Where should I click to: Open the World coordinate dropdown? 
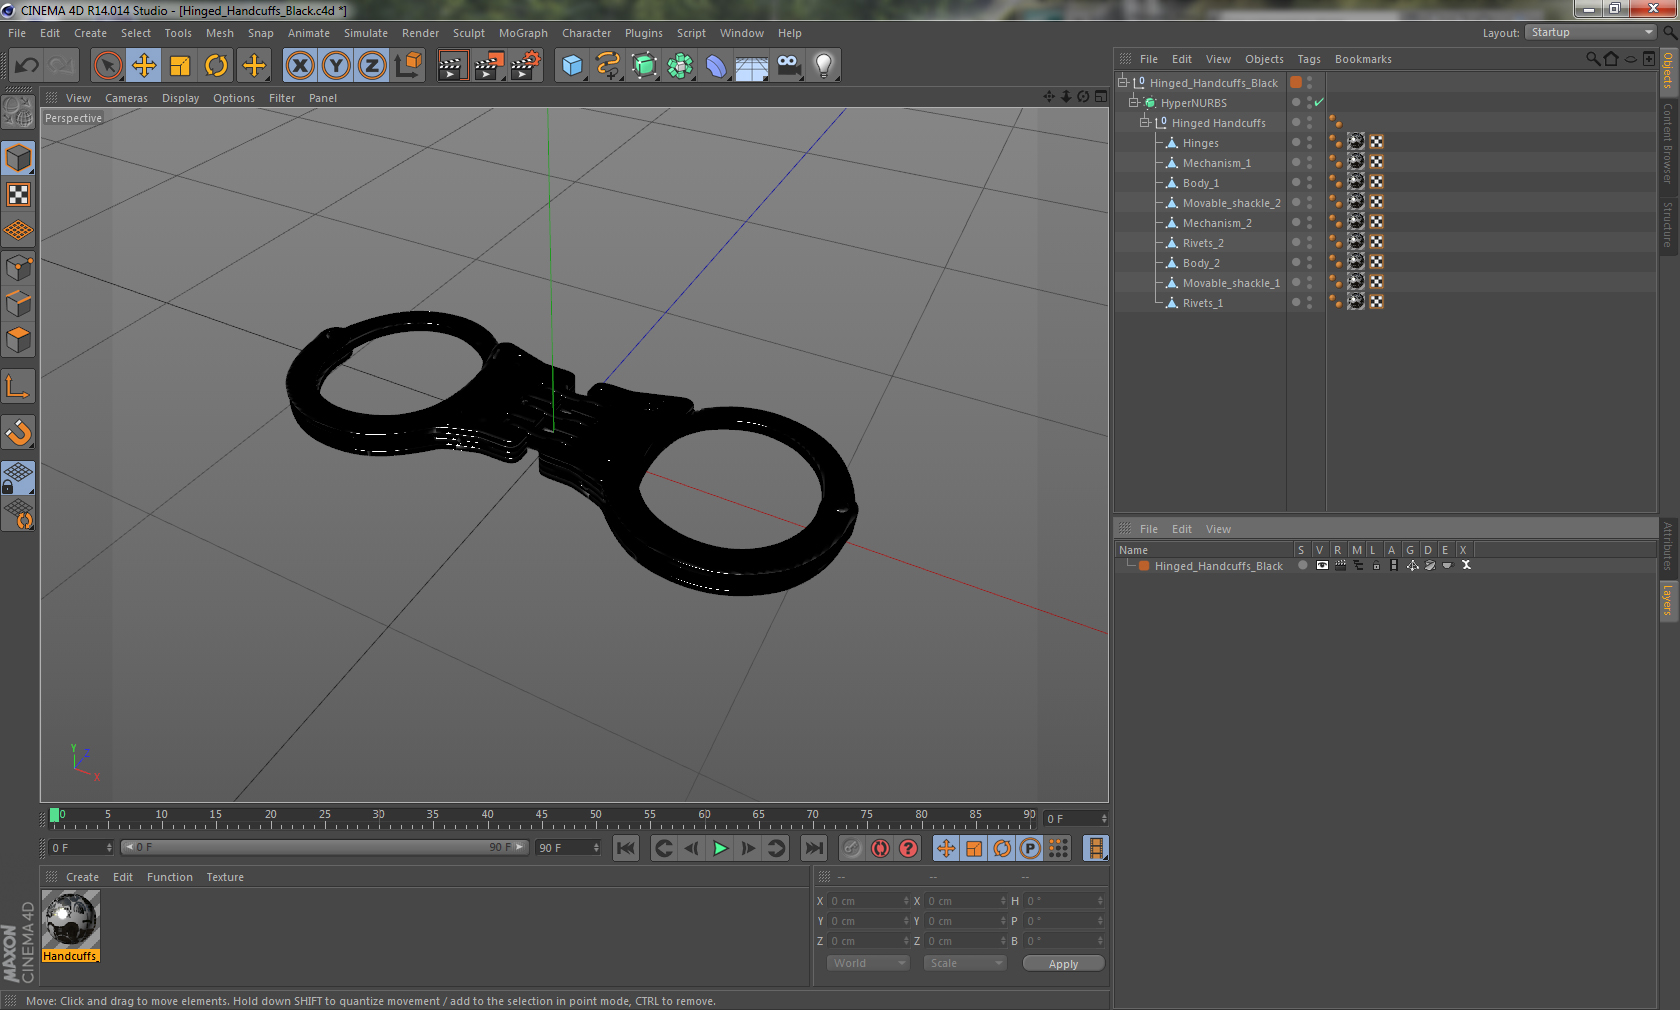[x=868, y=963]
